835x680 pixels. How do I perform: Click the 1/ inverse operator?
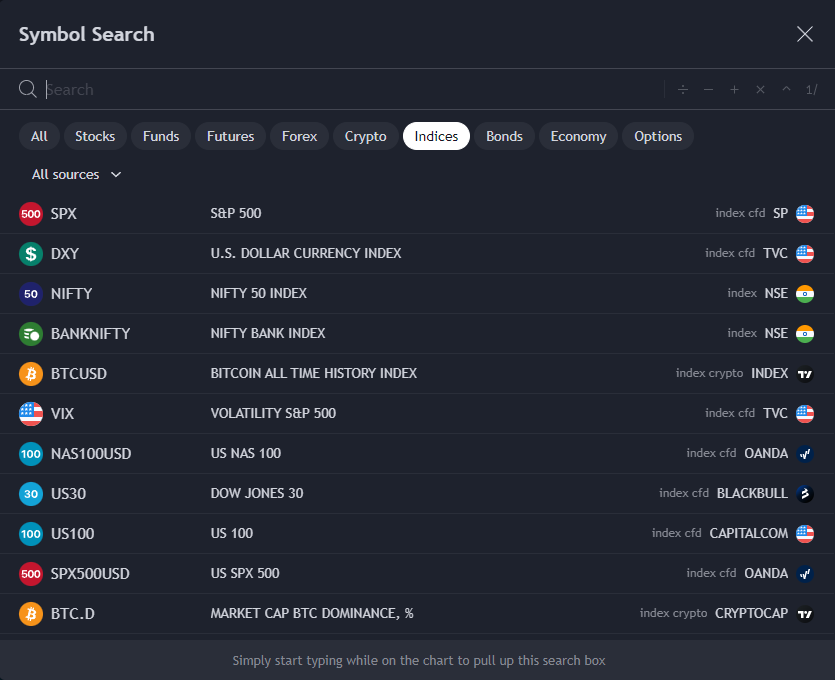point(811,90)
